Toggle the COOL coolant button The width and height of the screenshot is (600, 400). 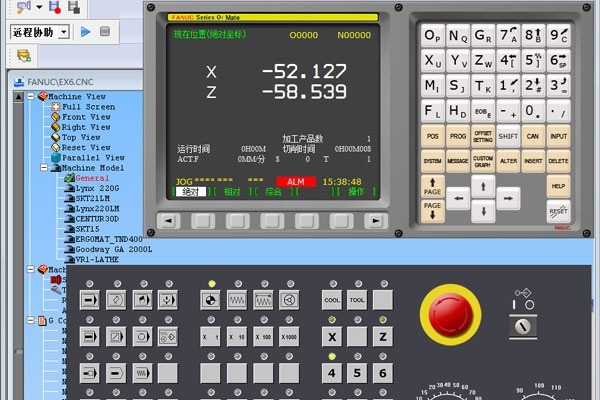[332, 300]
